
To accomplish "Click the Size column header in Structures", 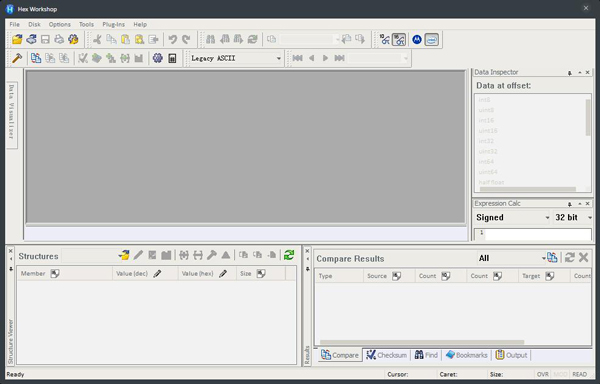I will [x=261, y=273].
